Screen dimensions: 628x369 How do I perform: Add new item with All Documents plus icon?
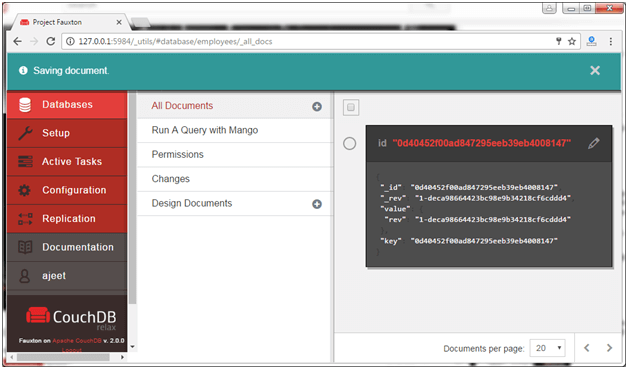(x=317, y=107)
